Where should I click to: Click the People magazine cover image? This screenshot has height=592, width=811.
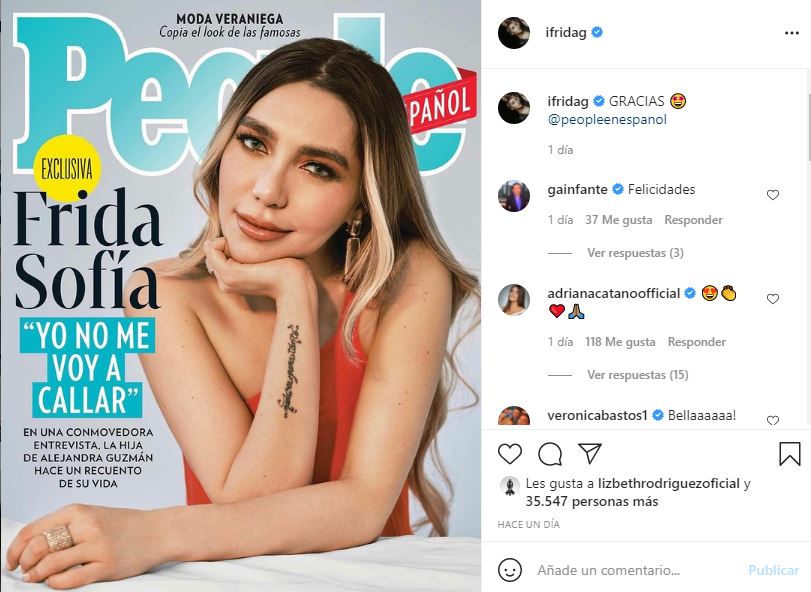click(x=241, y=296)
